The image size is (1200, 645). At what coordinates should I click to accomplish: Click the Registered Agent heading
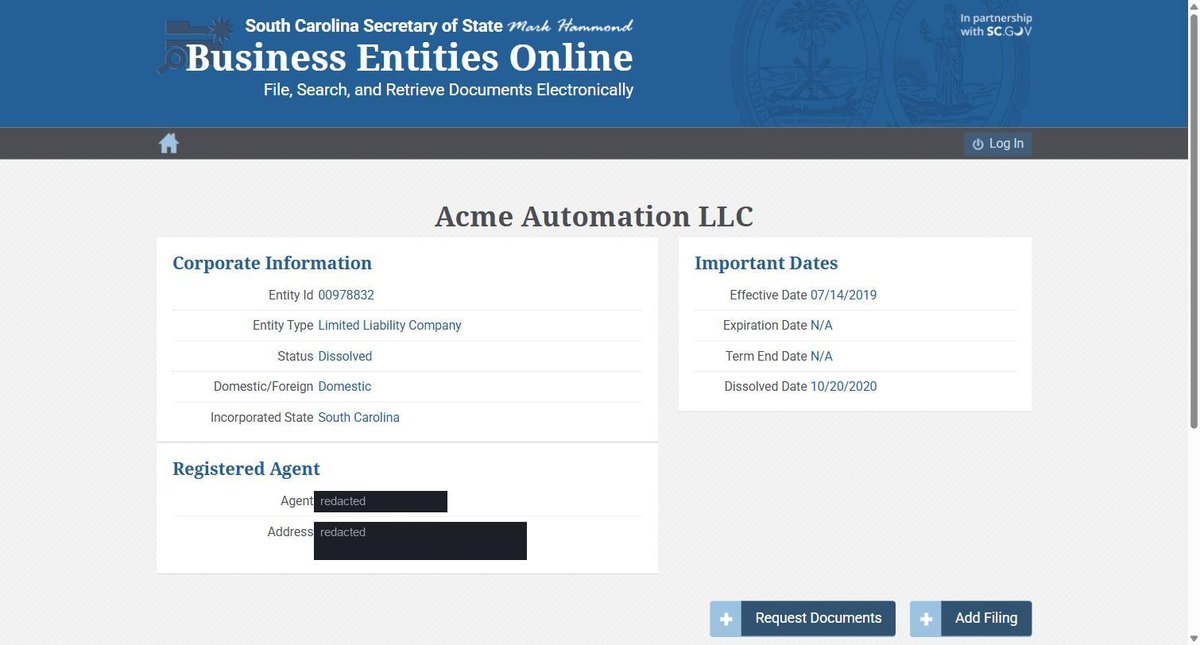tap(246, 469)
